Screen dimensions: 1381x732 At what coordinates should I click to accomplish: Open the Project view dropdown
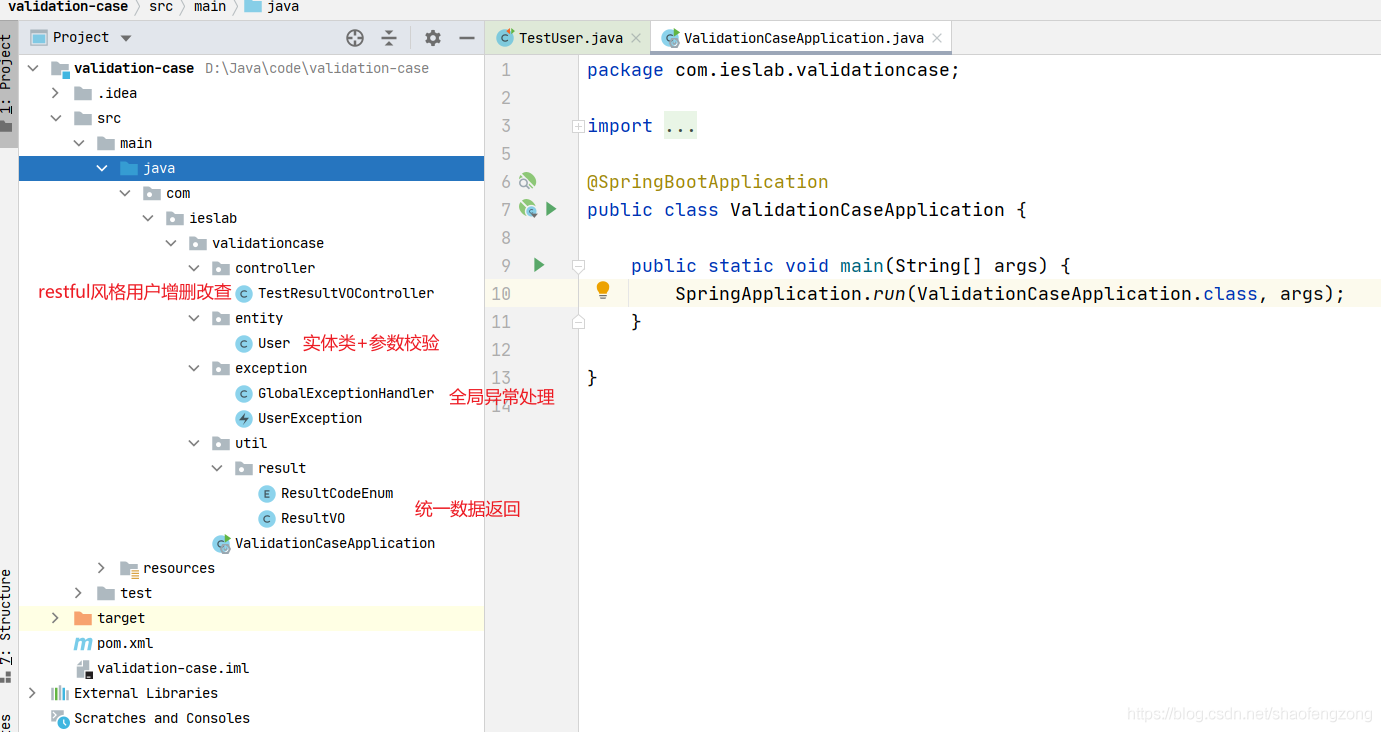[126, 38]
